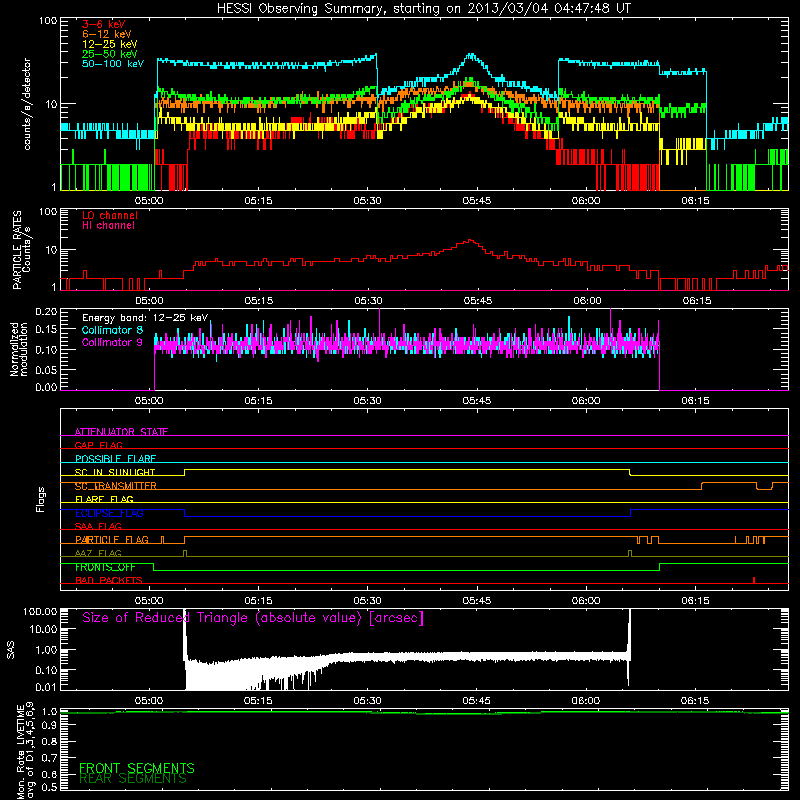
Task: Click the Normalized modulation axis label
Action: pyautogui.click(x=20, y=349)
